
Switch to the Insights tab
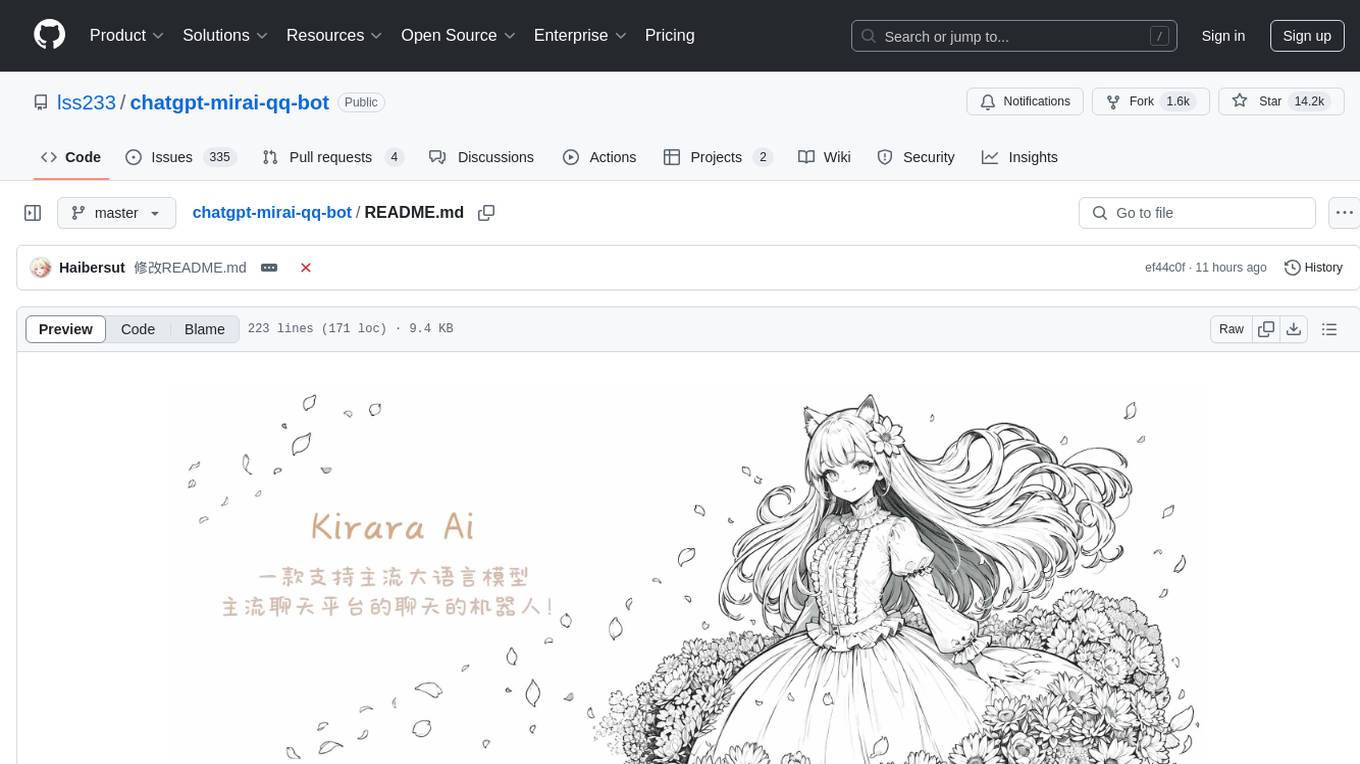coord(1020,157)
